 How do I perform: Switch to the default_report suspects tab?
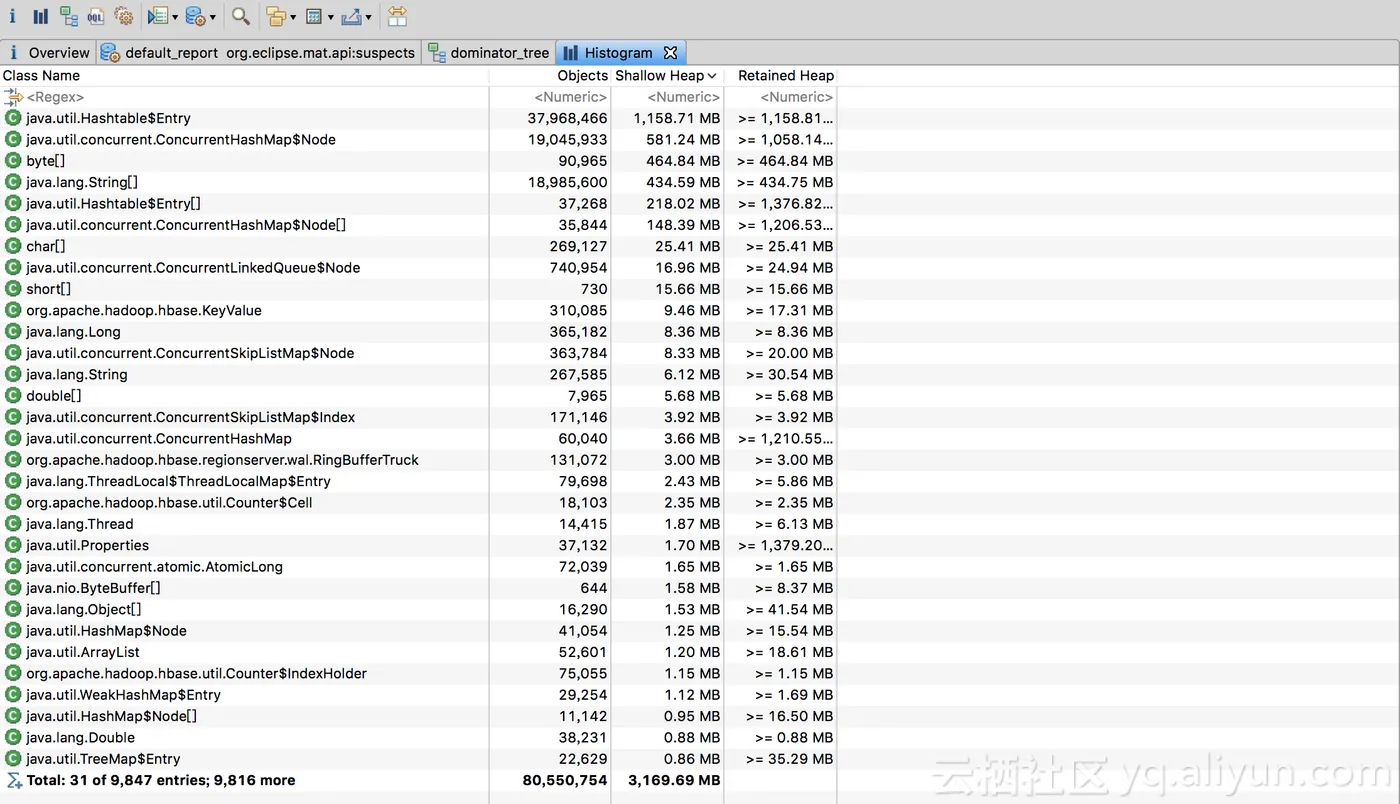click(258, 53)
